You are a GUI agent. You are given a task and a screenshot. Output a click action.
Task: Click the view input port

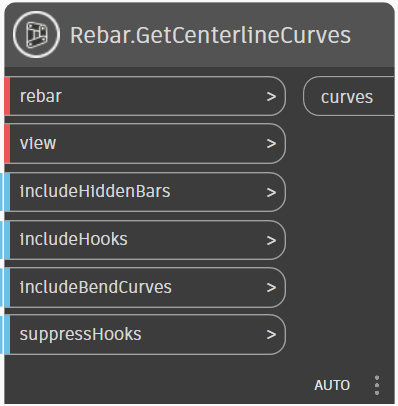[145, 143]
